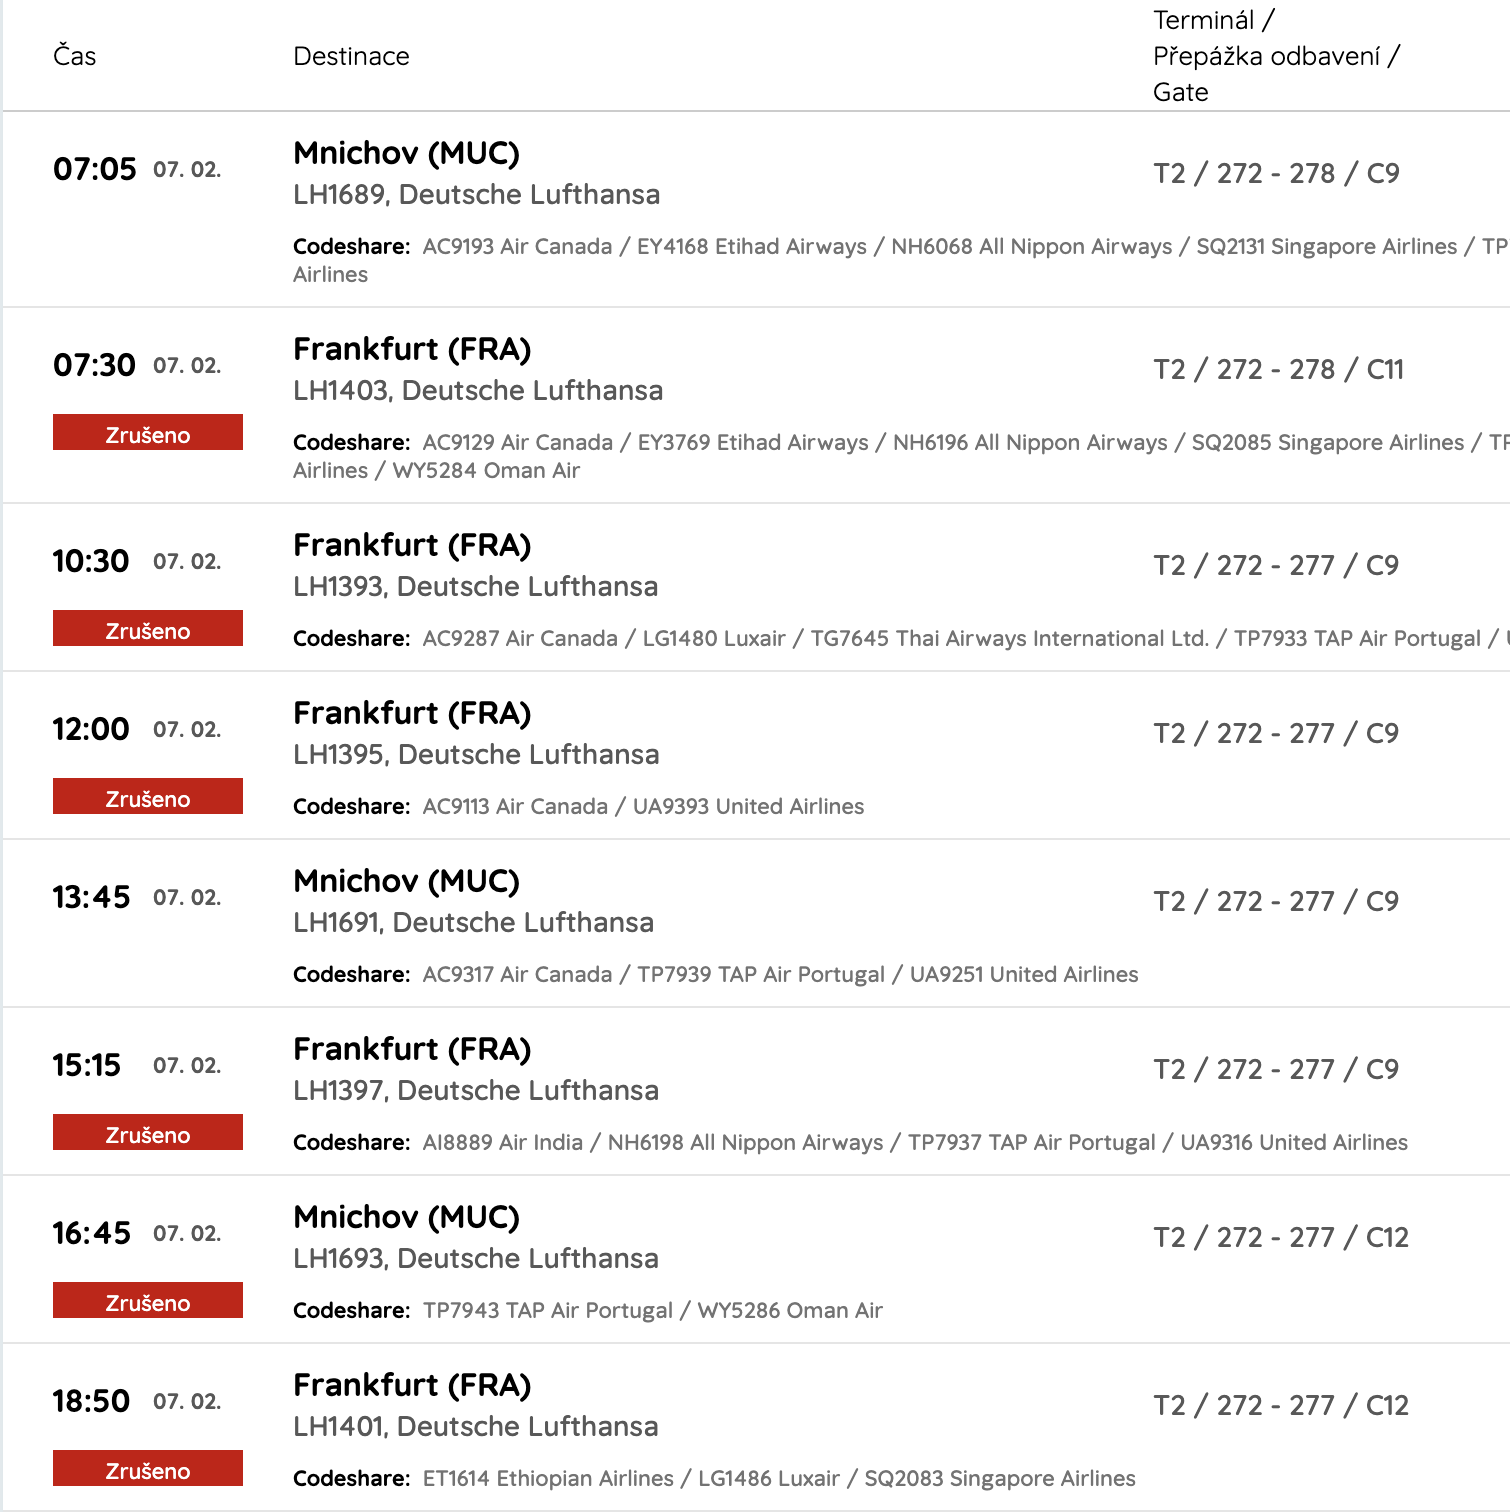Click the Terminál / Přepážka odbavení / Gate header
This screenshot has width=1510, height=1512.
(x=1275, y=56)
